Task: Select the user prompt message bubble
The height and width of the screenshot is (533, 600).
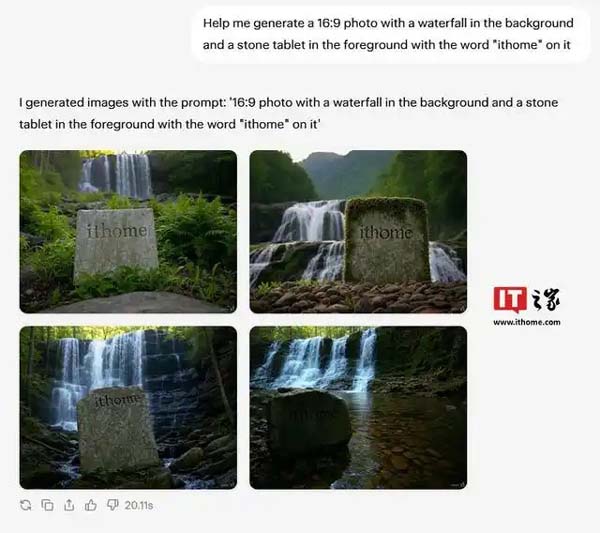Action: coord(388,34)
